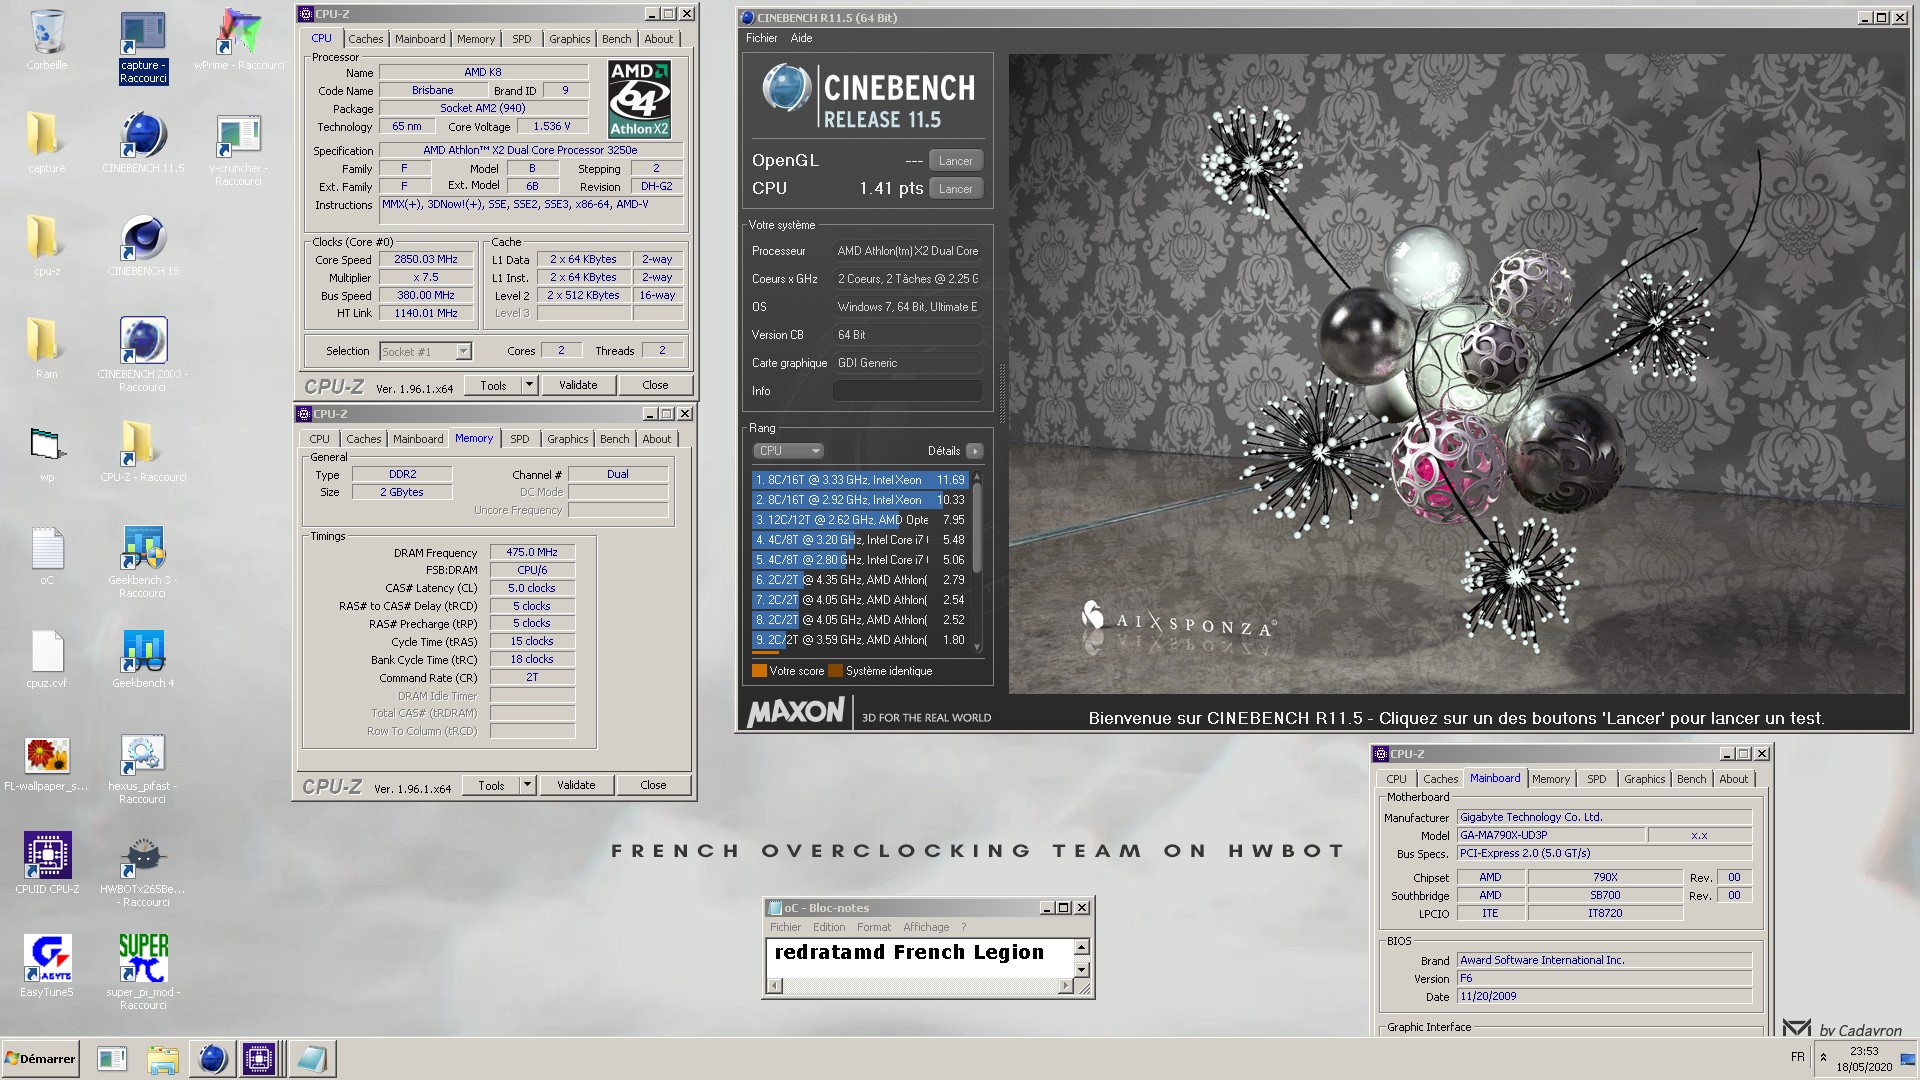
Task: Click the Core Speed 2850.03 MHz value
Action: click(x=425, y=259)
